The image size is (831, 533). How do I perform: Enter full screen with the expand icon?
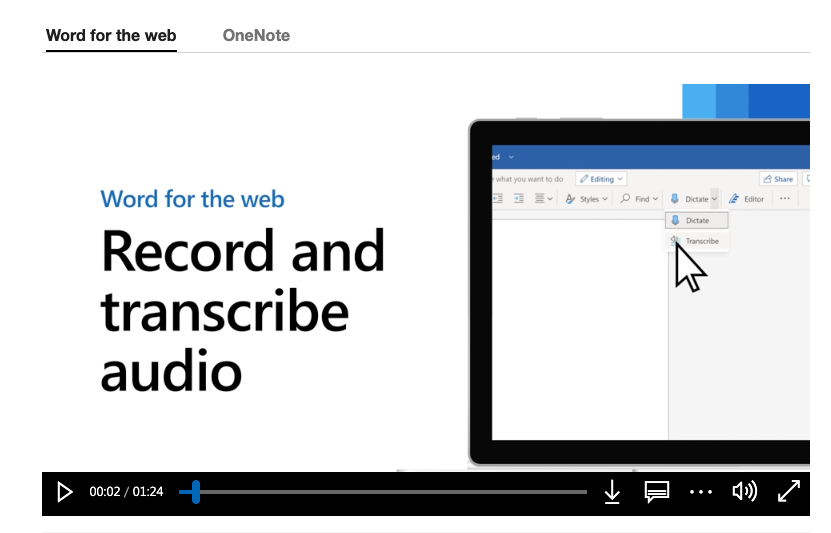coord(789,491)
